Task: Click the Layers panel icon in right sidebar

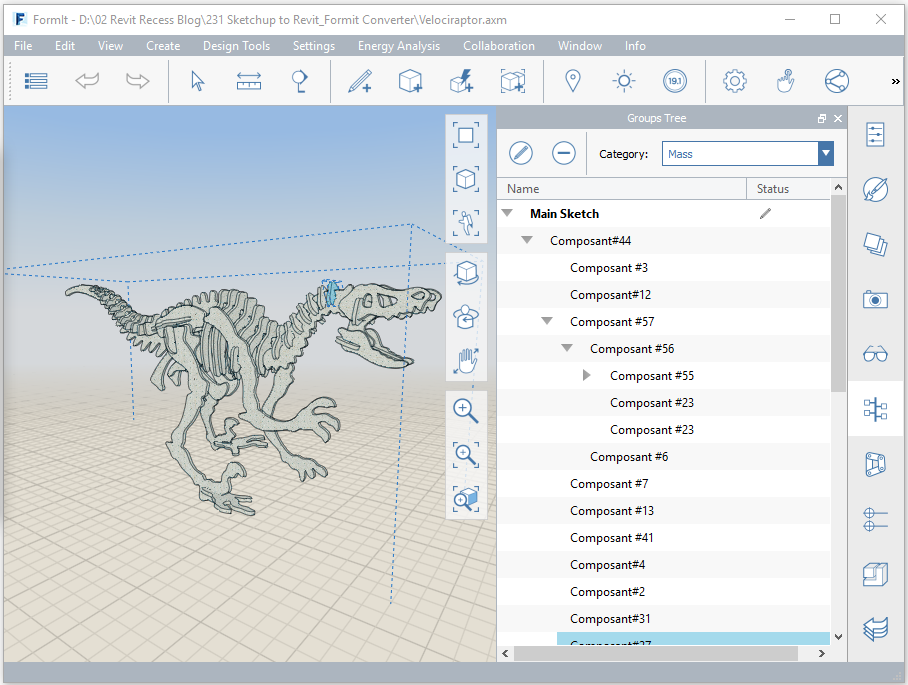Action: tap(875, 244)
